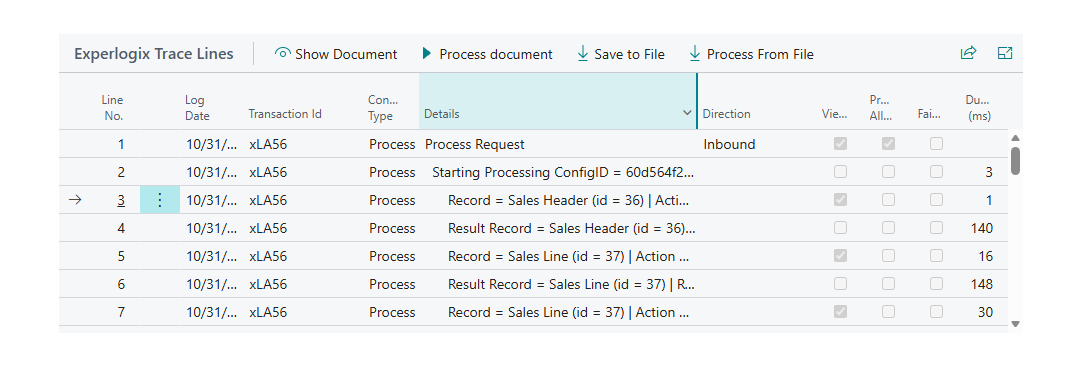The height and width of the screenshot is (365, 1089).
Task: Click the share icon in the header
Action: tap(968, 53)
